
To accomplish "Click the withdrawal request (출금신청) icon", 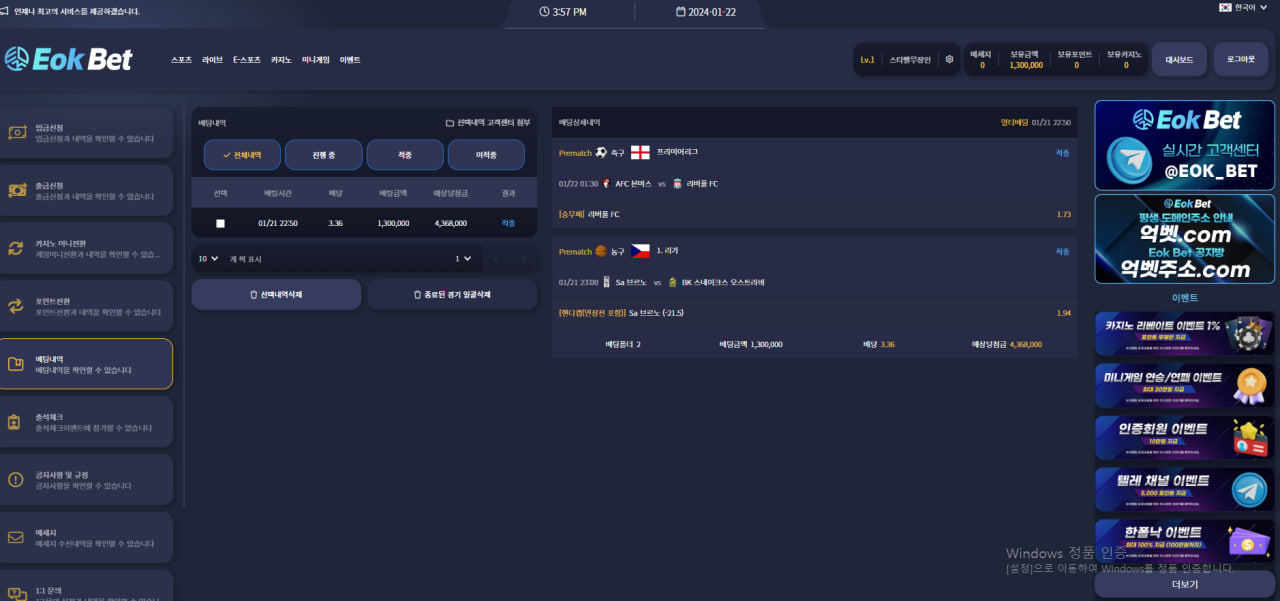I will tap(16, 190).
